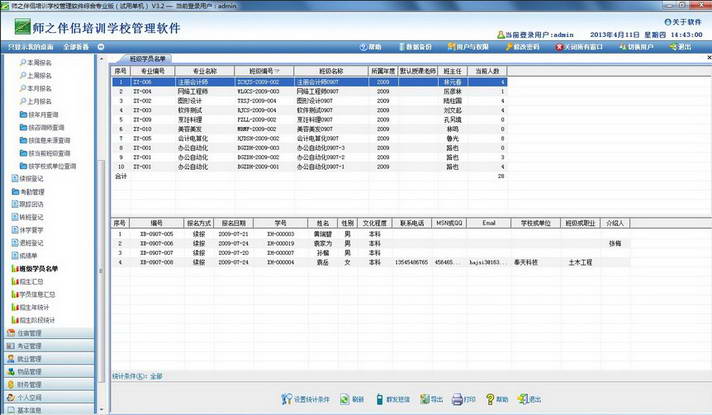Click 全部折叠 collapse all
This screenshot has height=415, width=712.
[x=76, y=47]
